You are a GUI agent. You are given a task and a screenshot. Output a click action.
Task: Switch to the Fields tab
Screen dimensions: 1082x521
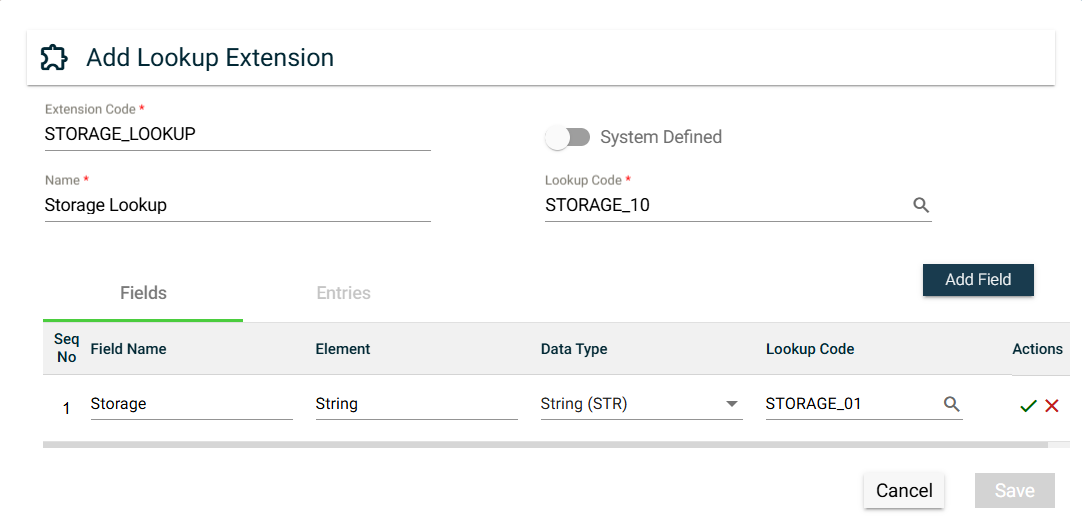143,293
